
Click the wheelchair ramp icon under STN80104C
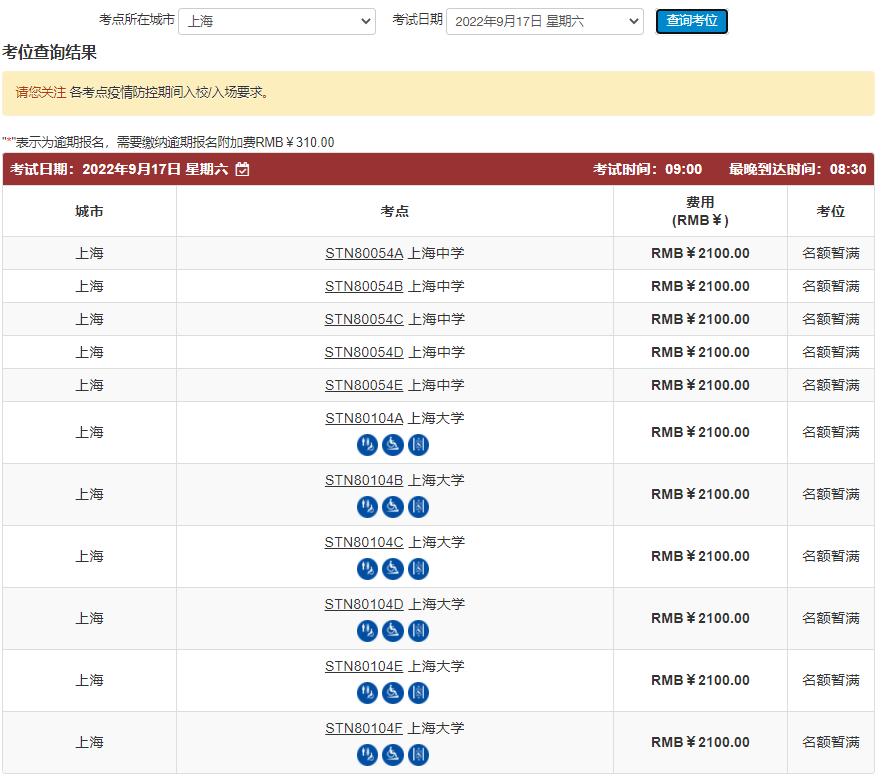(393, 569)
